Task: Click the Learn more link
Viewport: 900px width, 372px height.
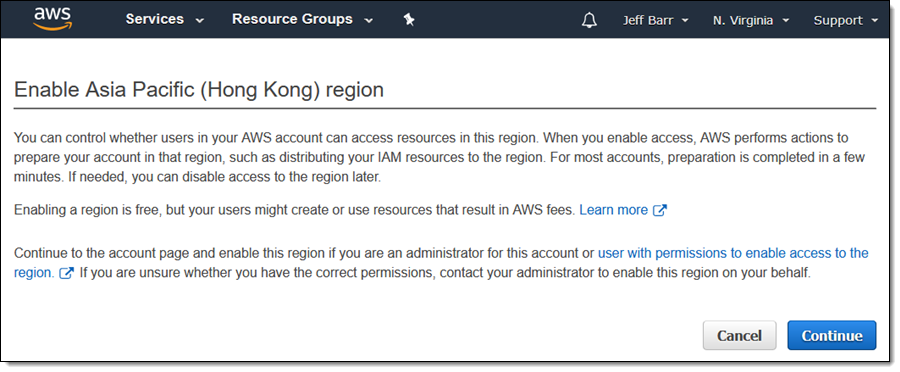Action: pos(614,210)
